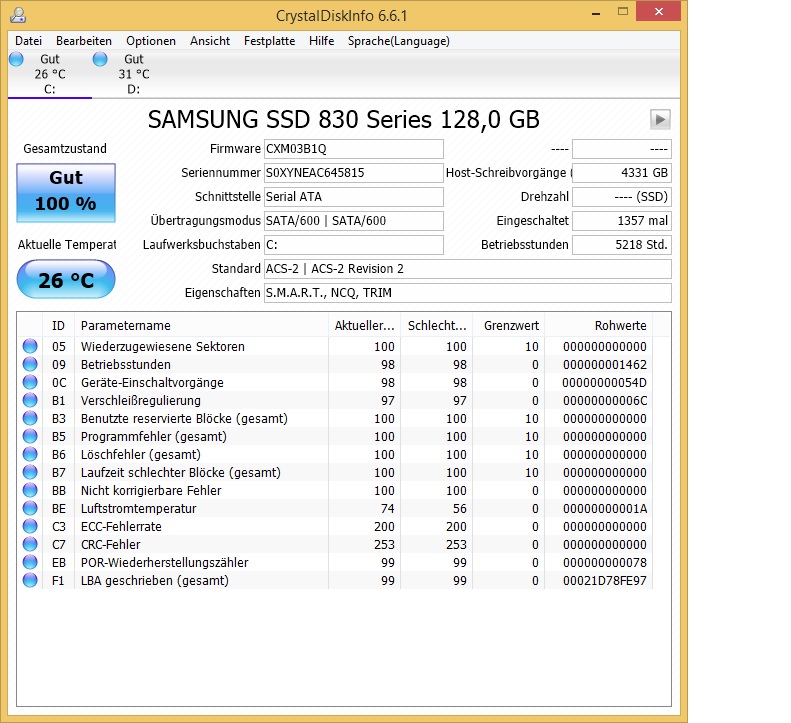The height and width of the screenshot is (723, 791).
Task: Click current value 253 in CRC-Fehler row
Action: (x=384, y=544)
